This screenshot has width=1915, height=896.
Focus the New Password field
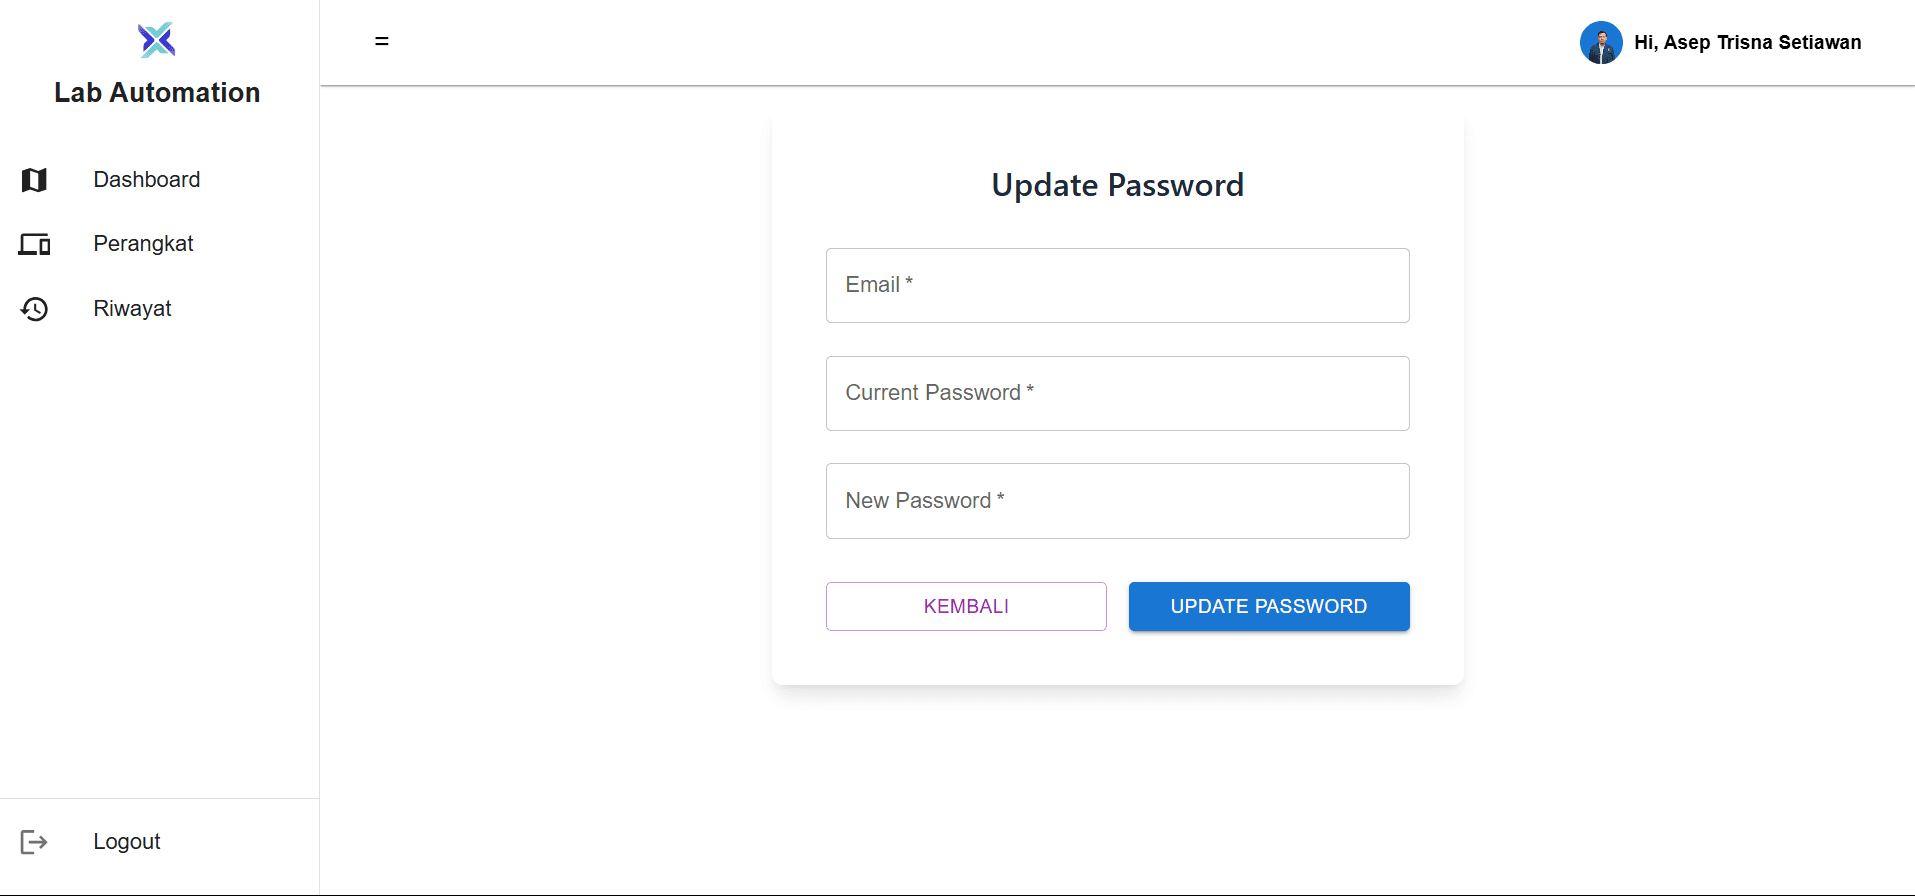(x=1117, y=501)
